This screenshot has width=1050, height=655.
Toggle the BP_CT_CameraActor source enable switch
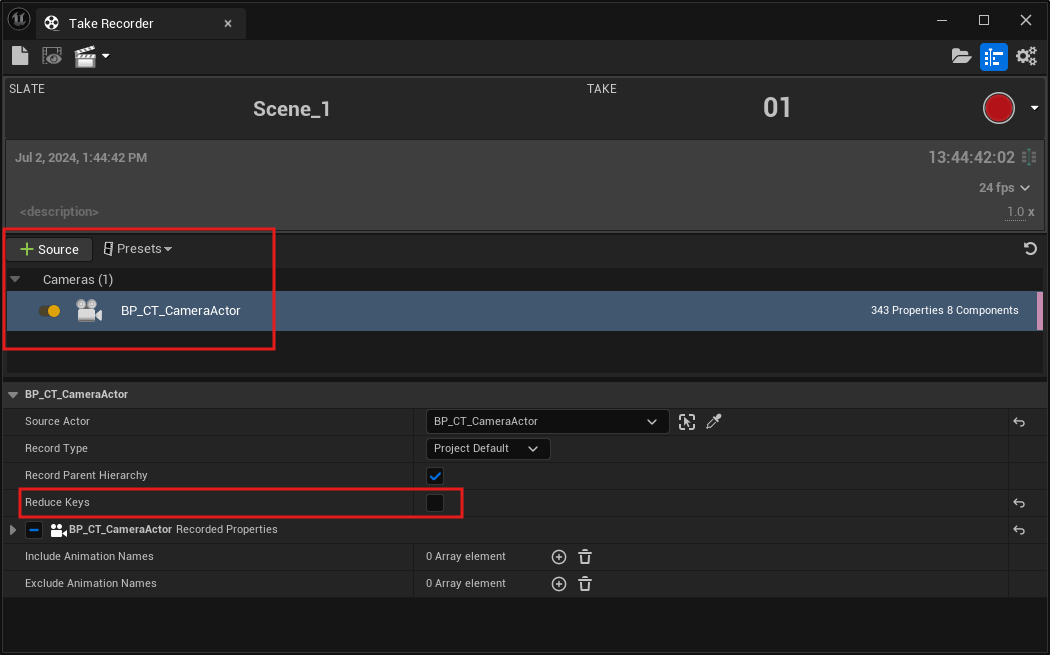[x=49, y=311]
